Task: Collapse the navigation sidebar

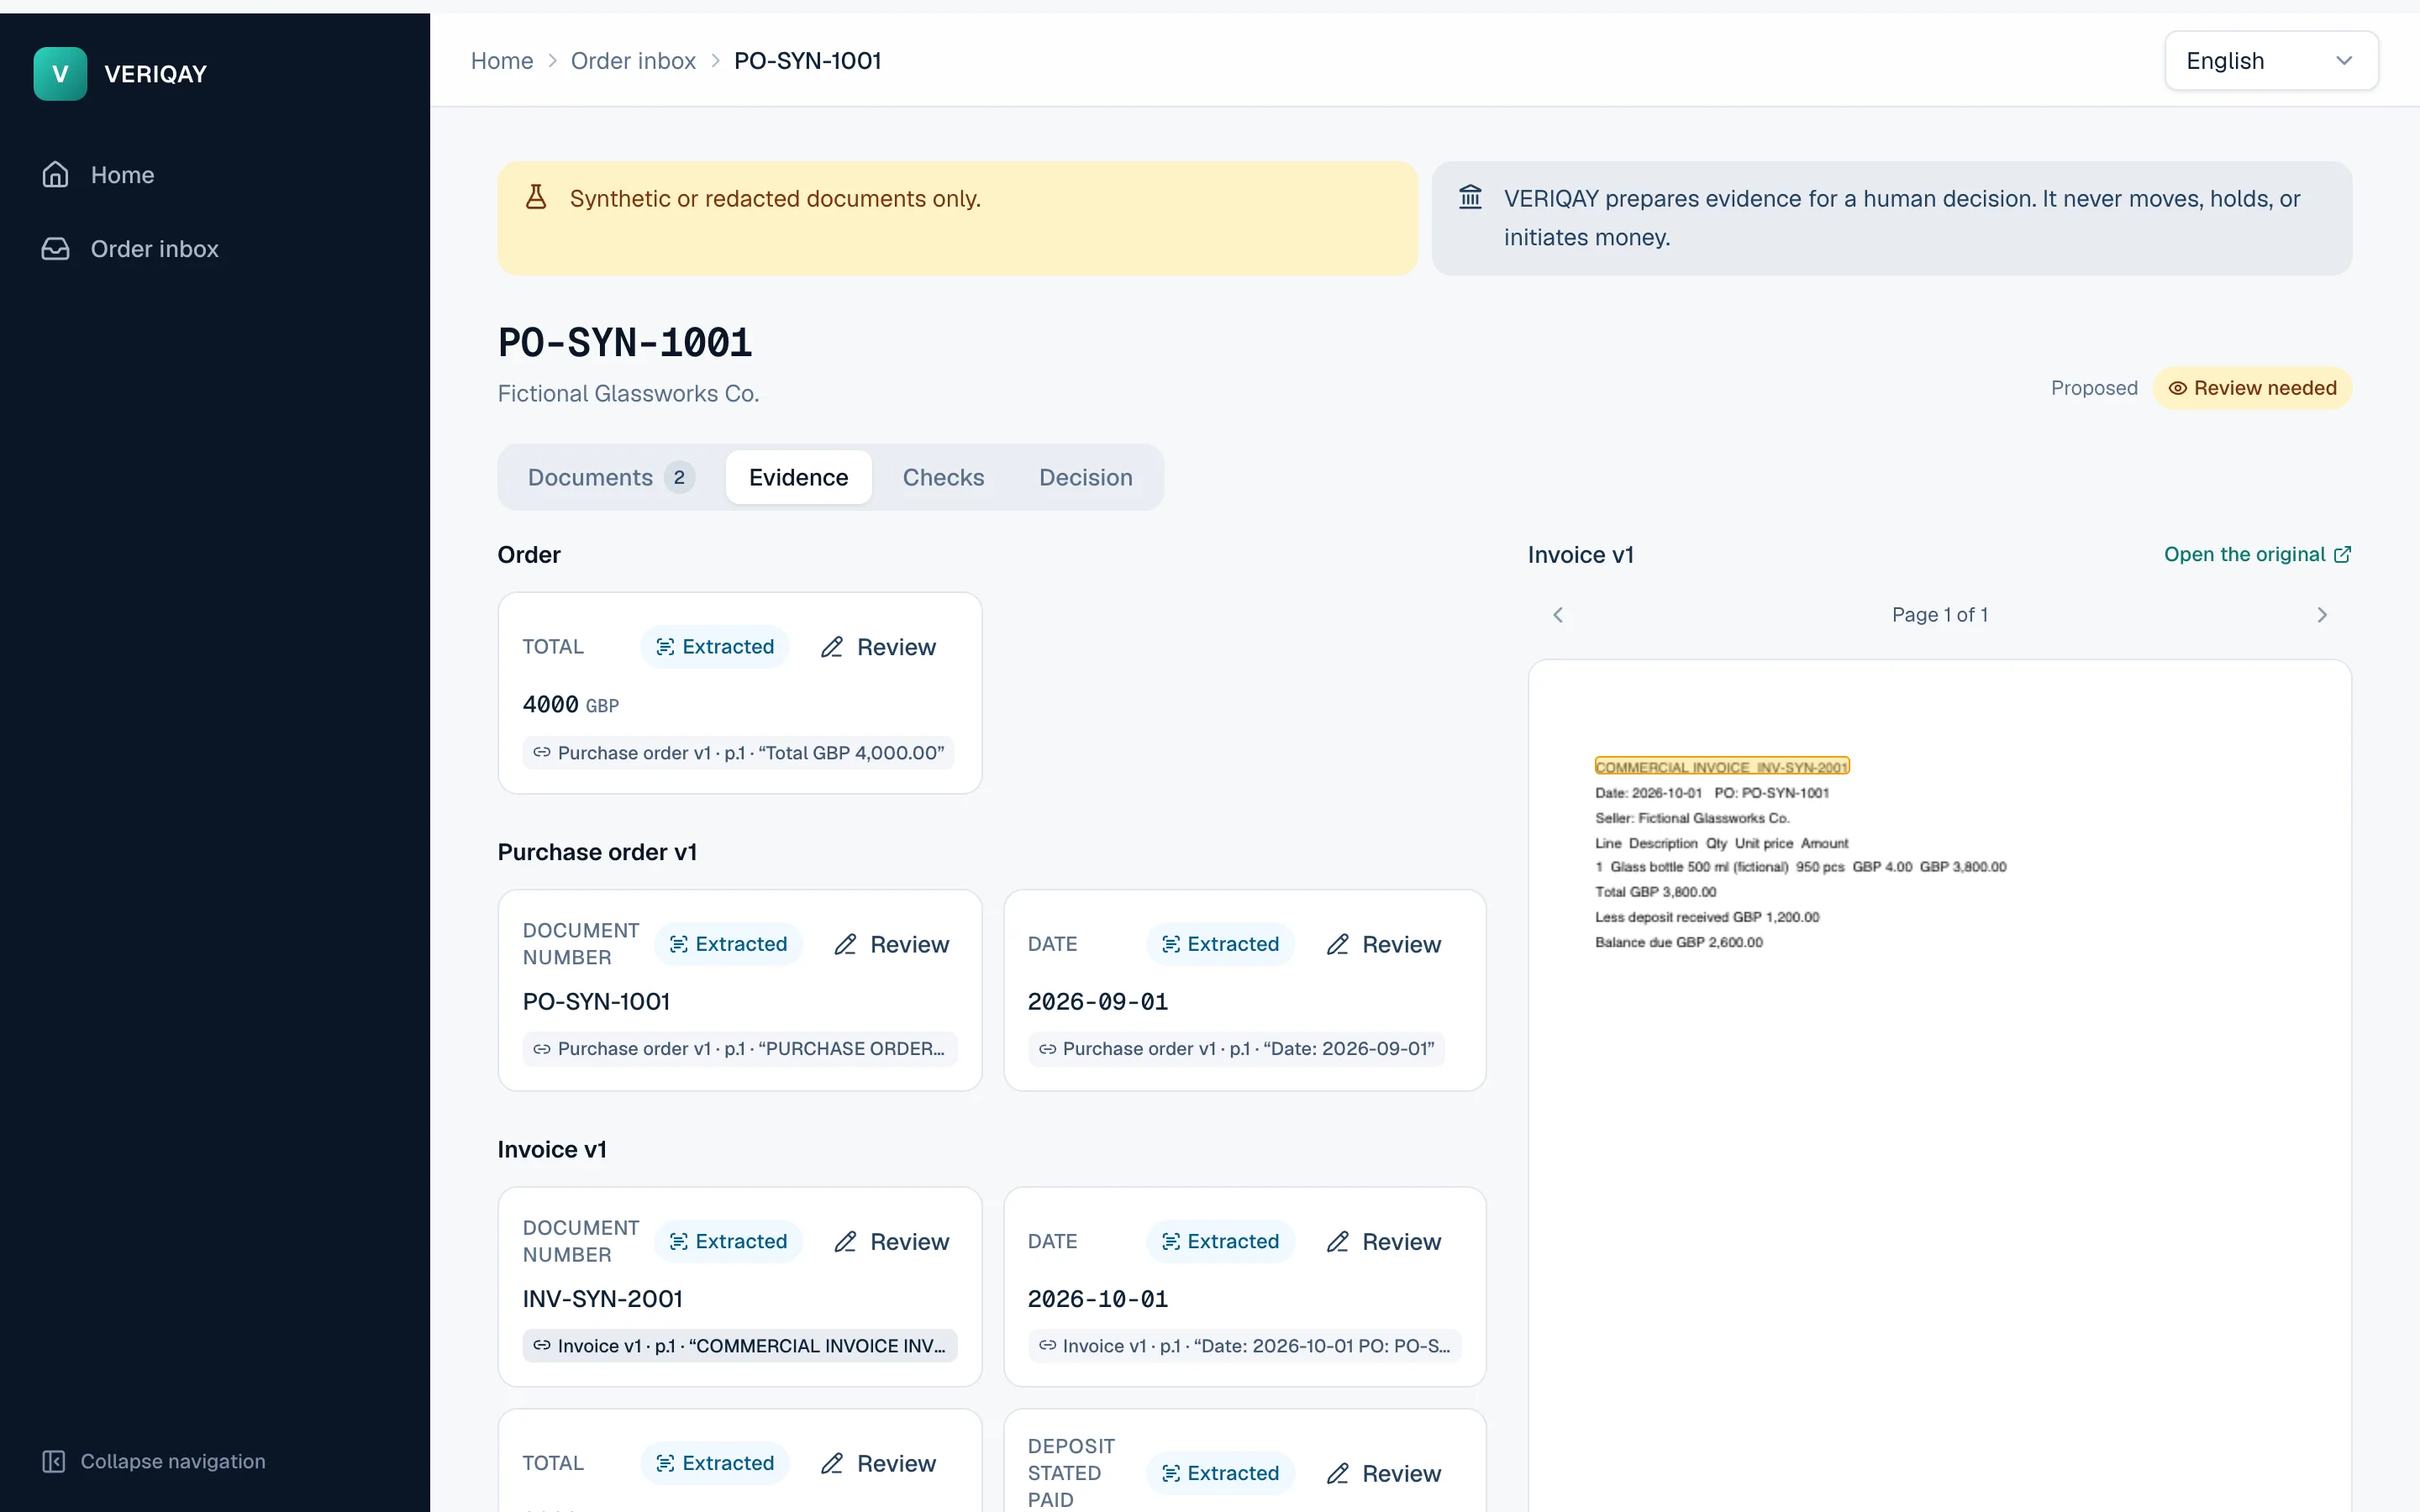Action: [x=154, y=1461]
